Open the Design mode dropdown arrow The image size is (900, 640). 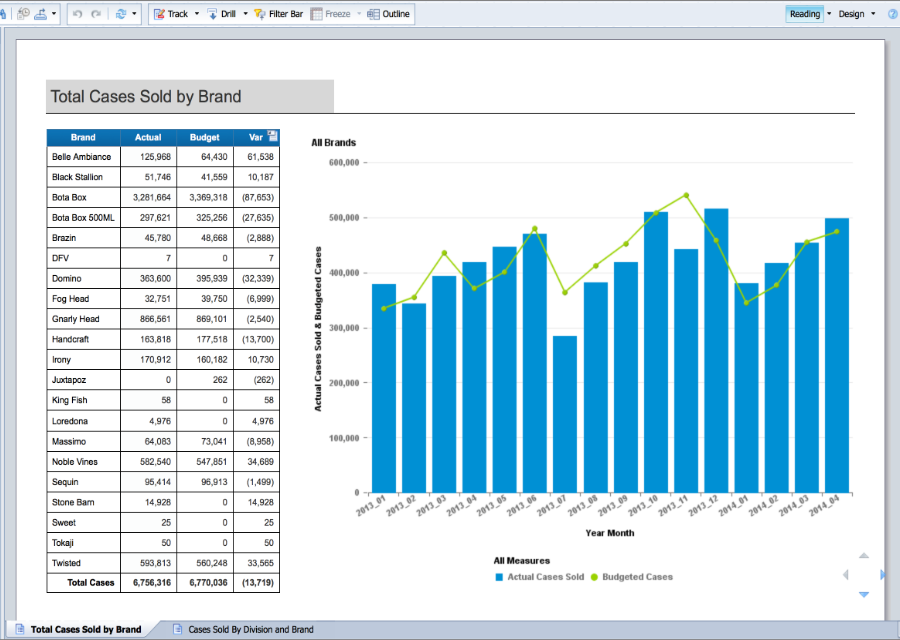[x=873, y=14]
